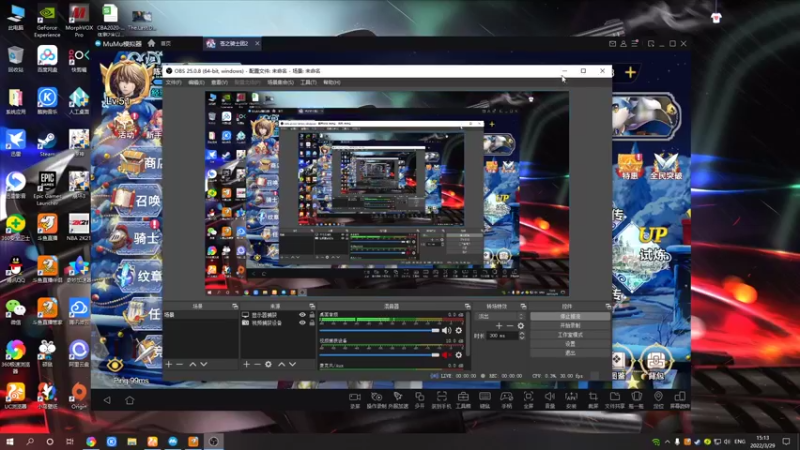
Task: Open the OBS 编辑(E) menu
Action: point(196,82)
